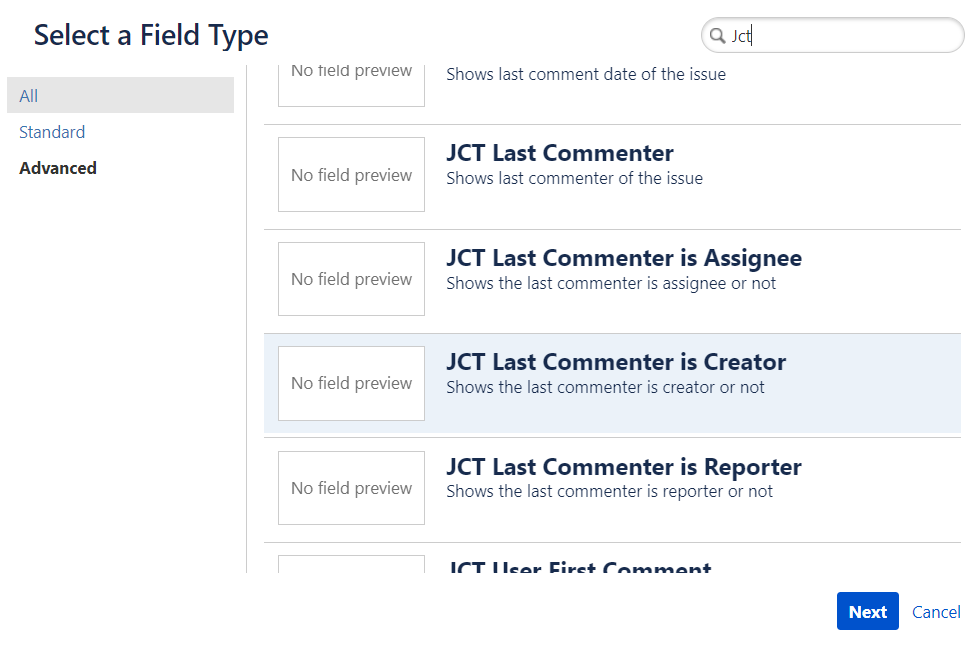Focus the field type search box

tap(833, 35)
